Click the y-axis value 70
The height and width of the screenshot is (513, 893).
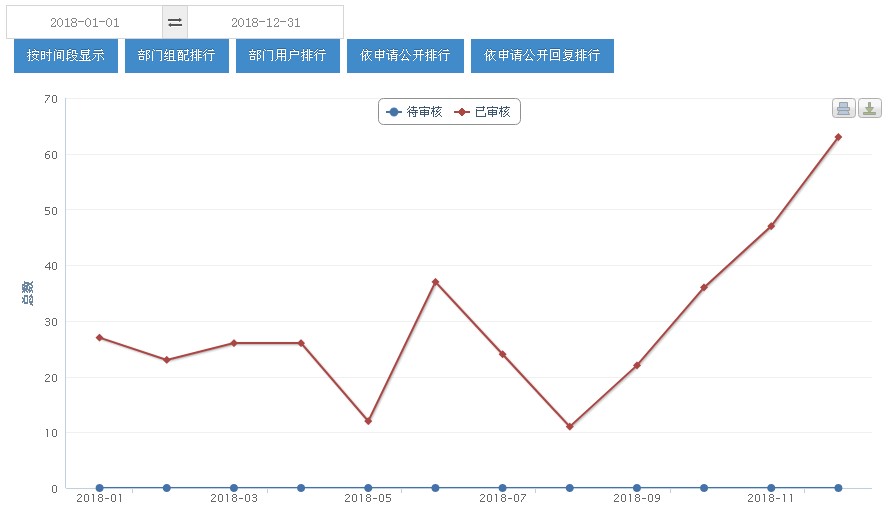point(51,99)
